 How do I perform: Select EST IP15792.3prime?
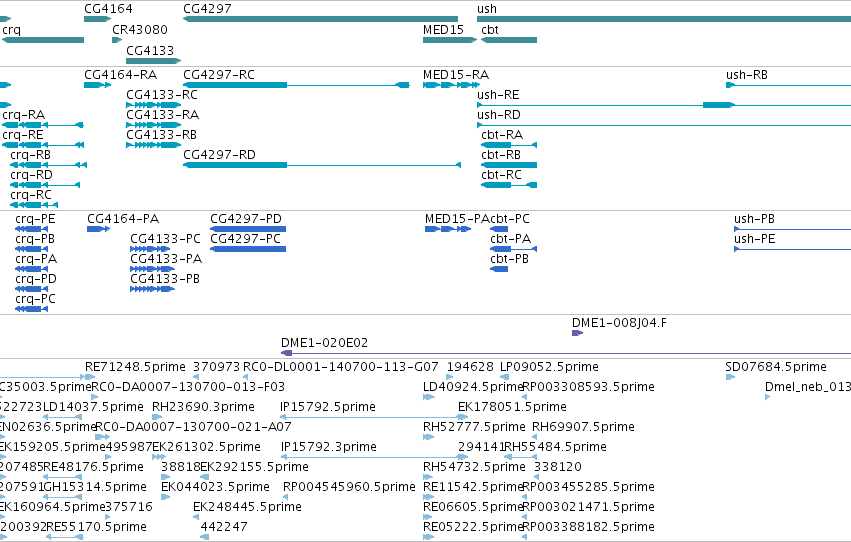[328, 447]
